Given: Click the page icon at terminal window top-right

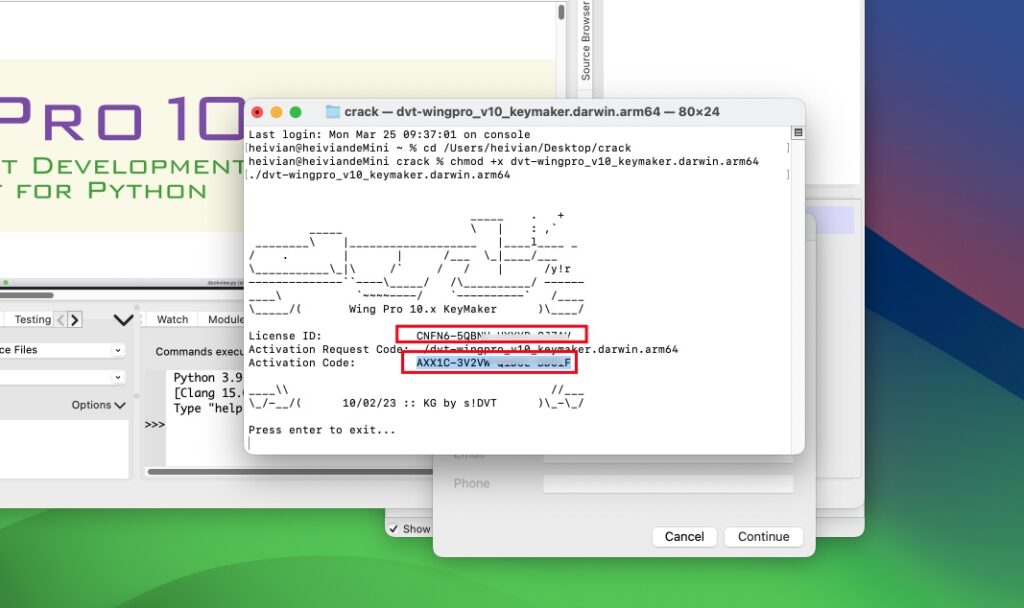Looking at the screenshot, I should pos(796,131).
